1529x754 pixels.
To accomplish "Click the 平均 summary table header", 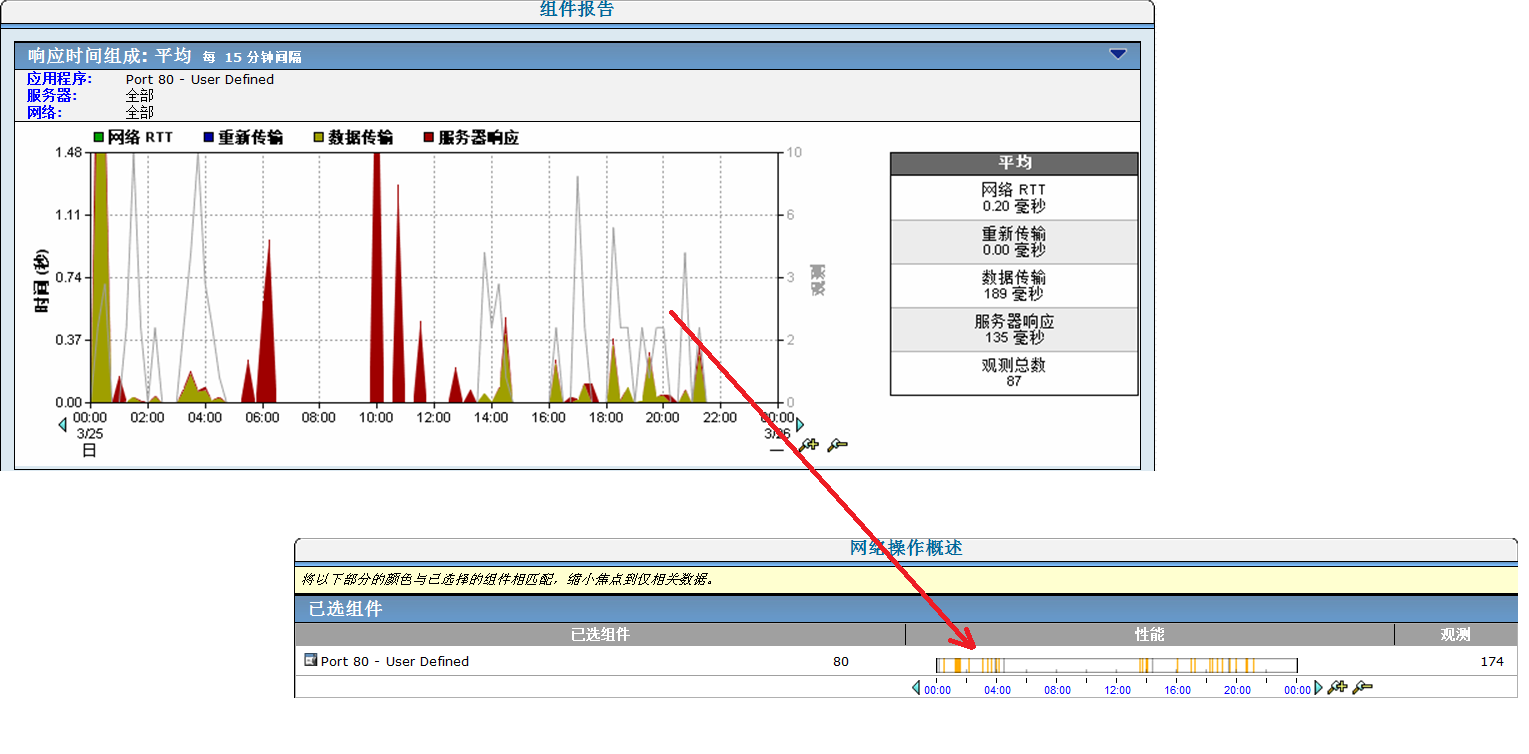I will pos(1014,163).
